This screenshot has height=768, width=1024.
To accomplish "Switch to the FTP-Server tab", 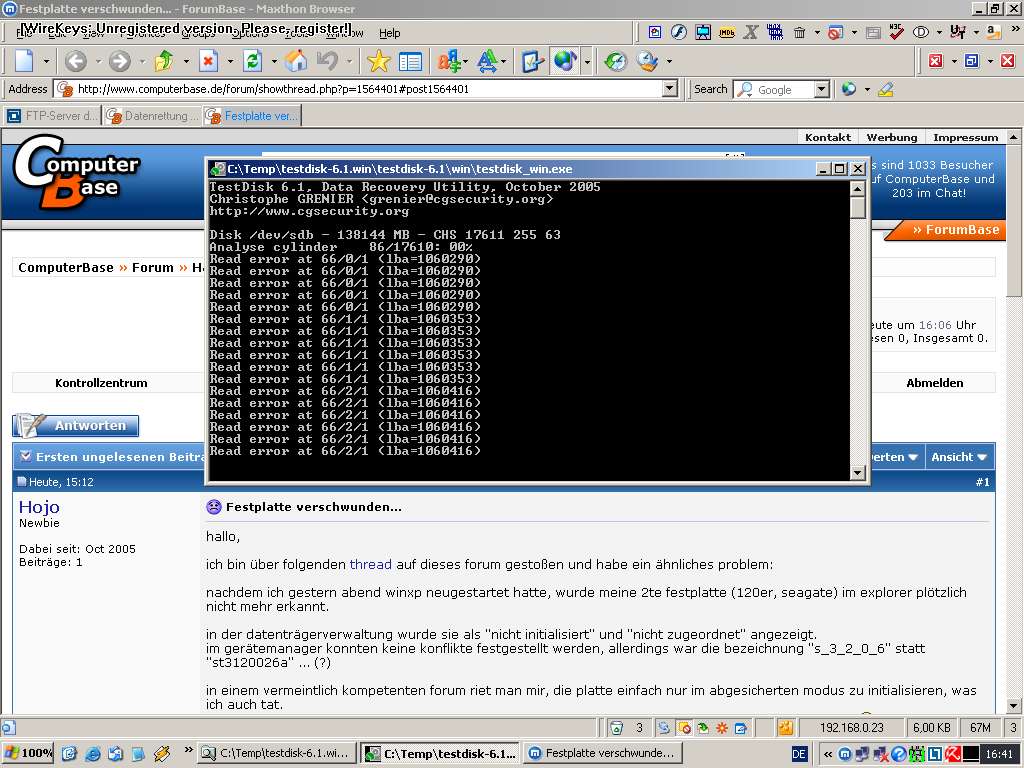I will tap(52, 116).
